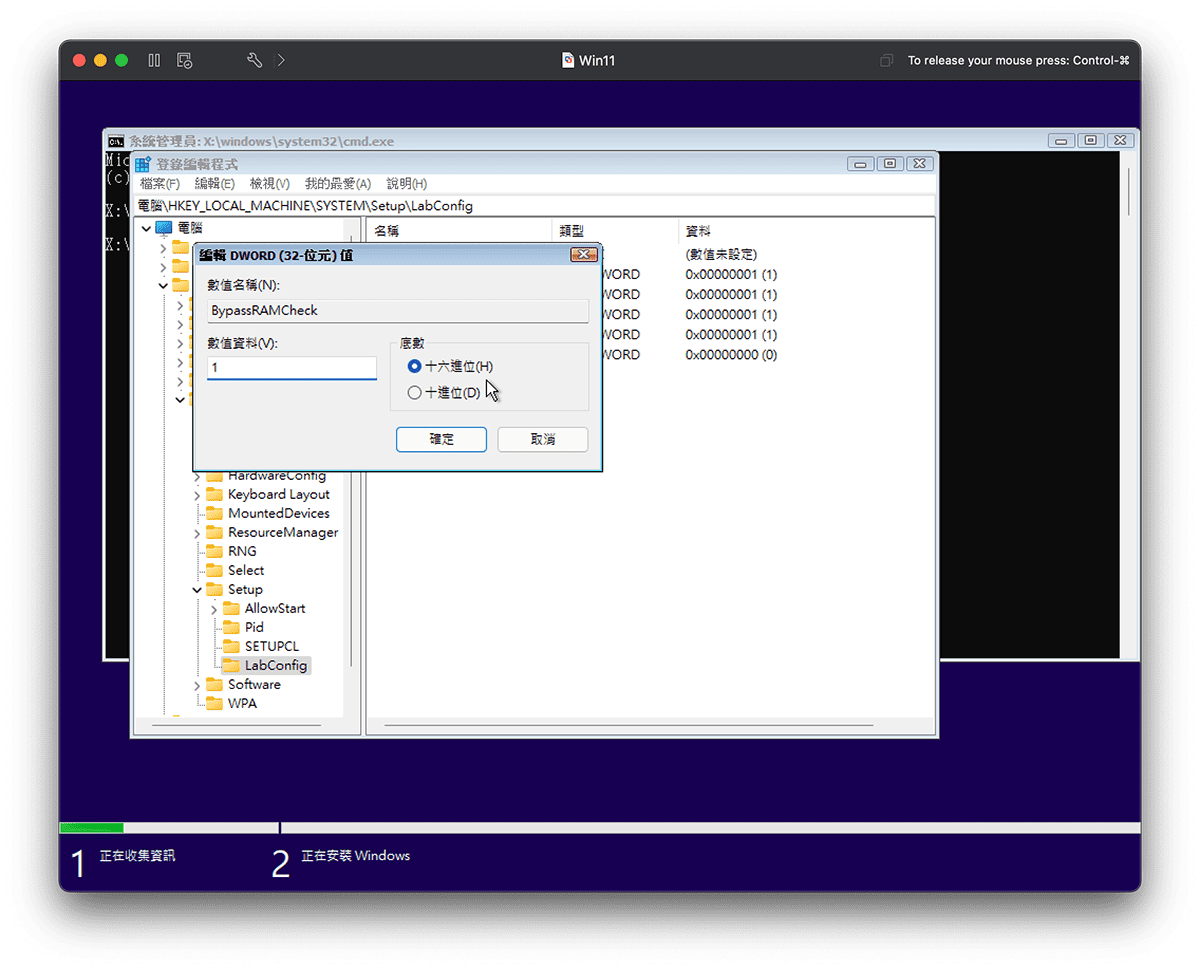The image size is (1200, 970).
Task: Click inside the 數值資料(V) value field
Action: tap(290, 367)
